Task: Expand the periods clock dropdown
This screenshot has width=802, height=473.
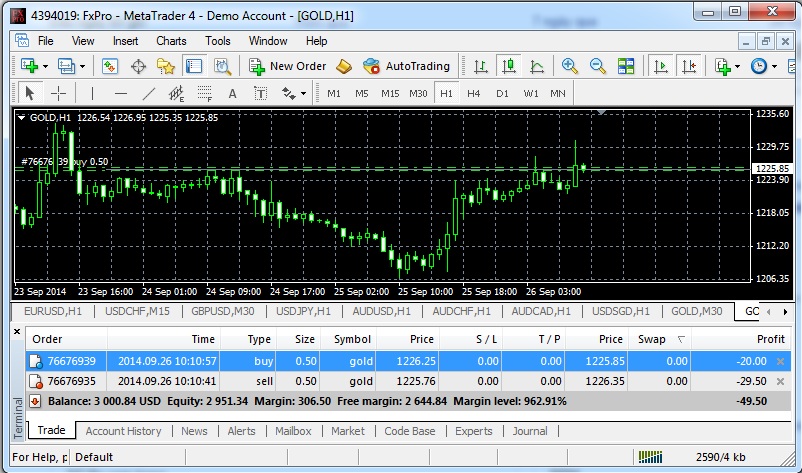Action: coord(774,66)
